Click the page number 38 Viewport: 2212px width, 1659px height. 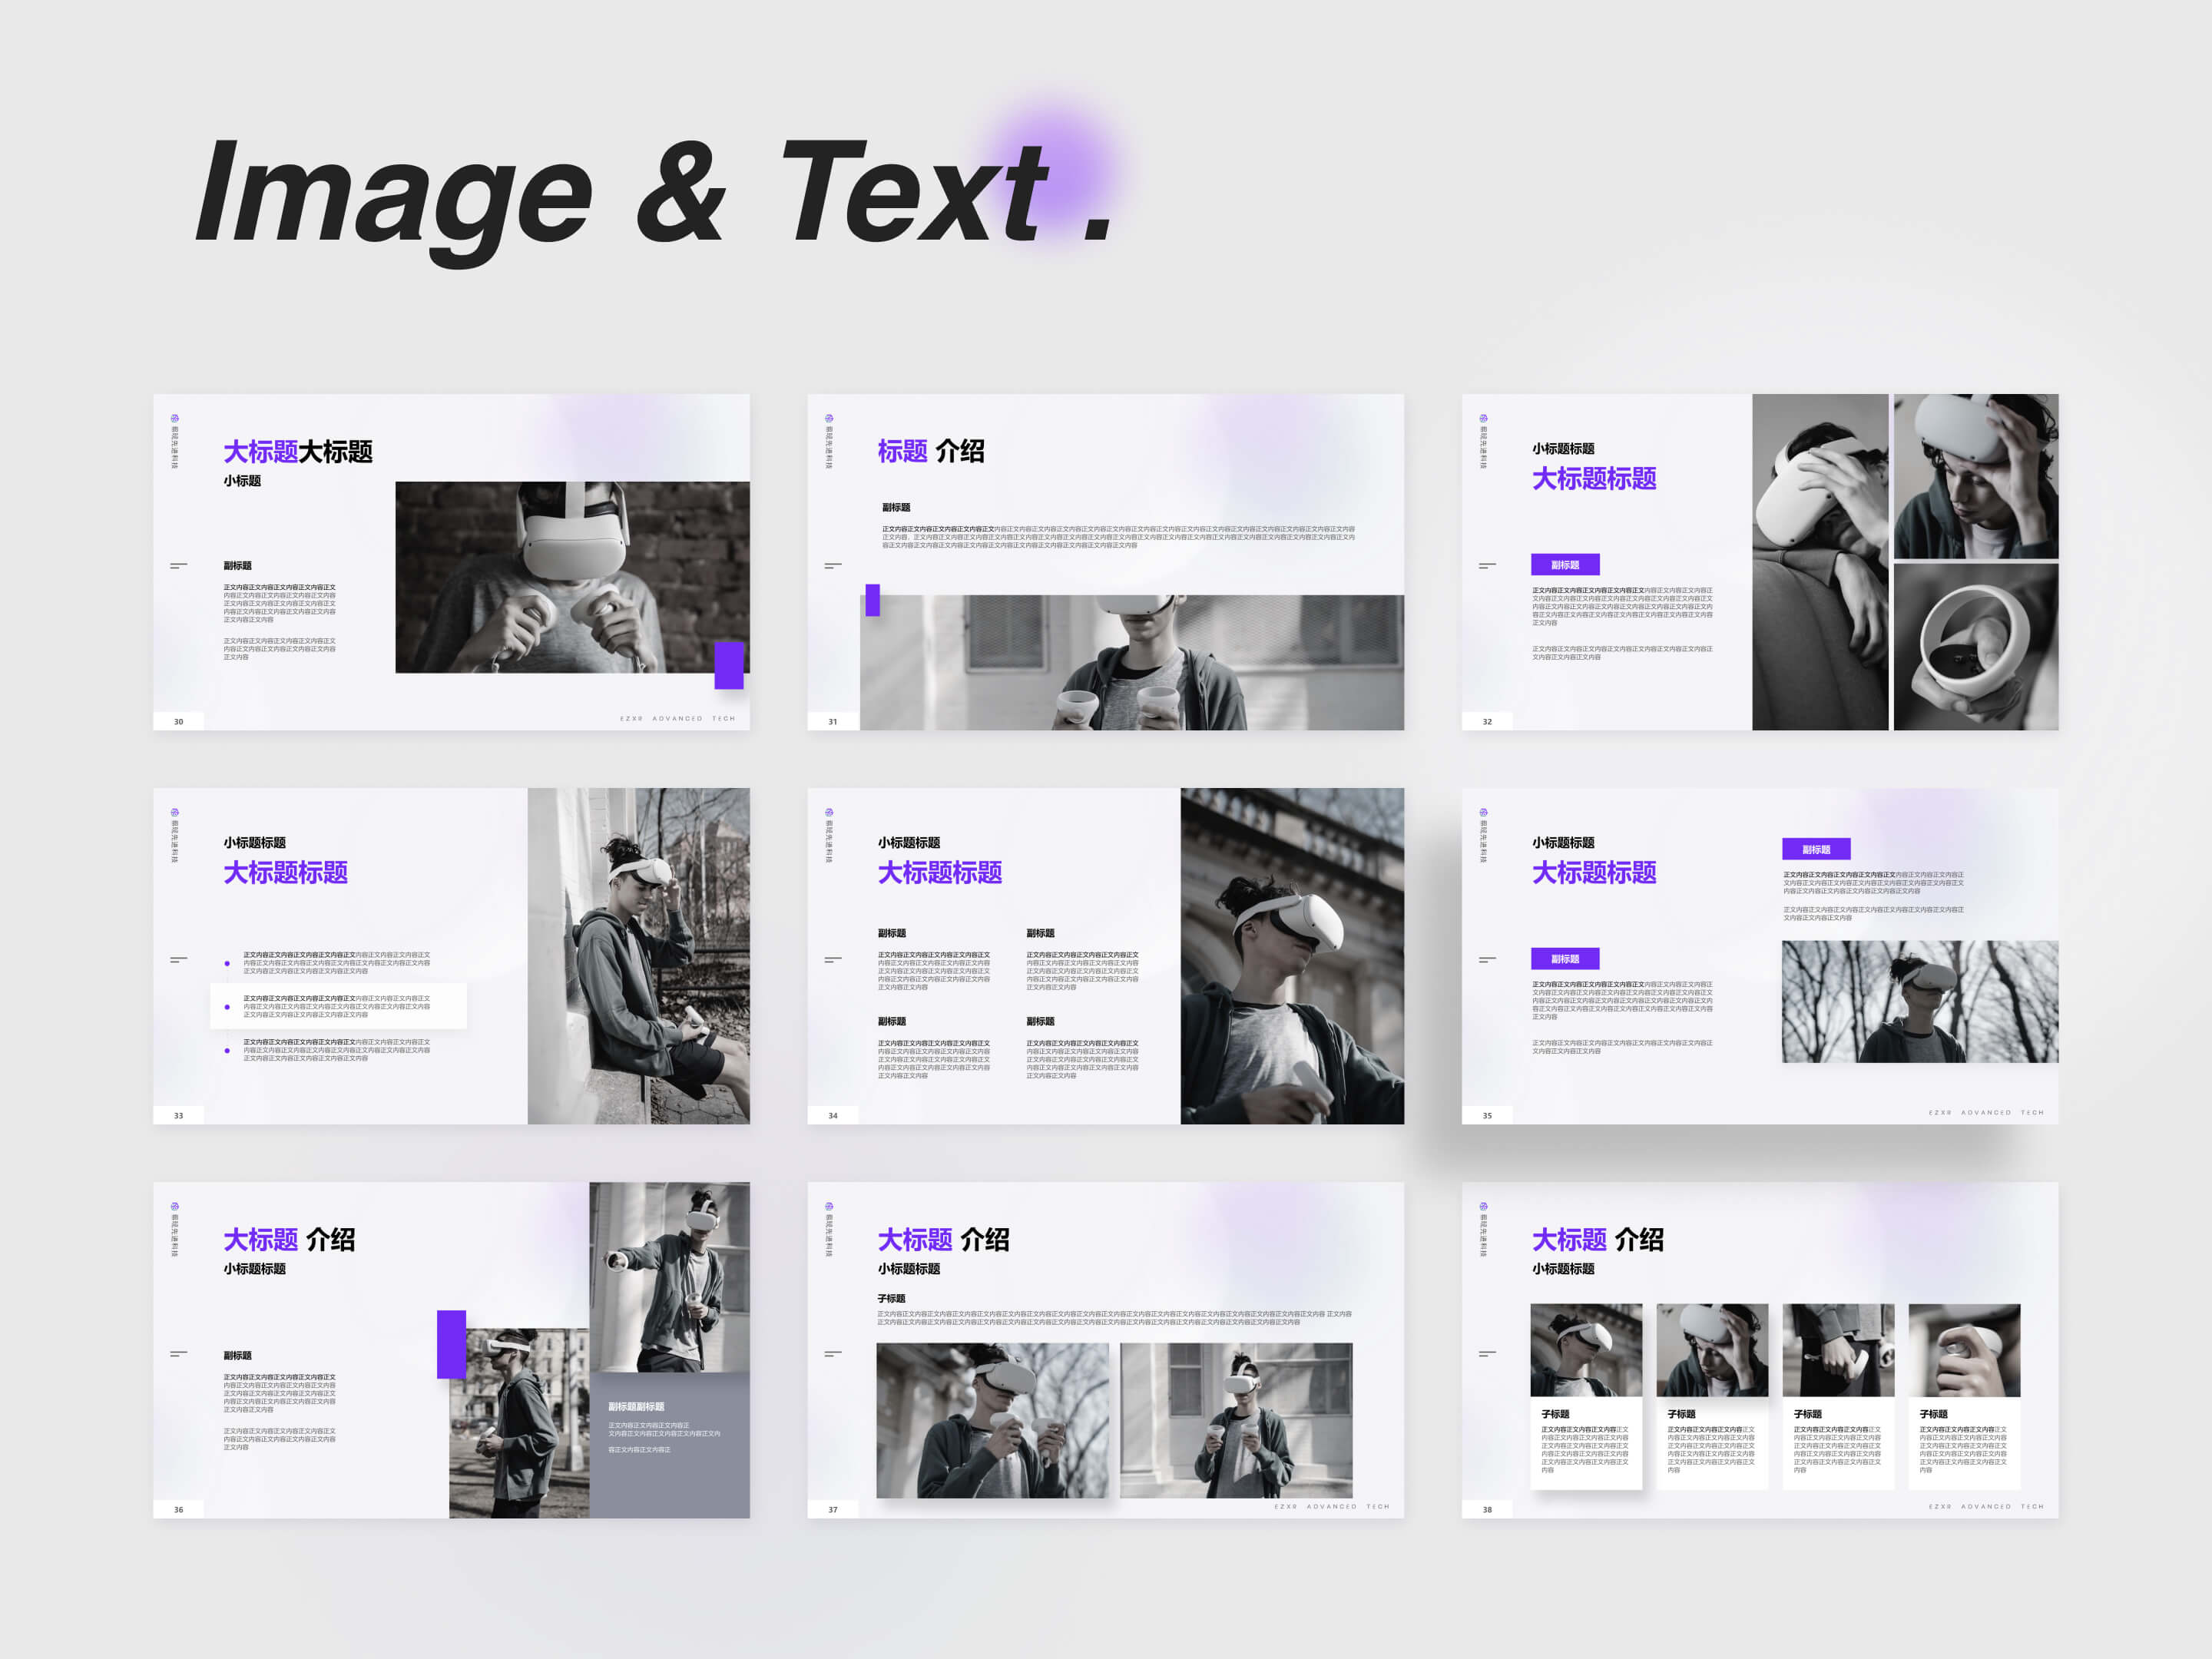pyautogui.click(x=1487, y=1509)
